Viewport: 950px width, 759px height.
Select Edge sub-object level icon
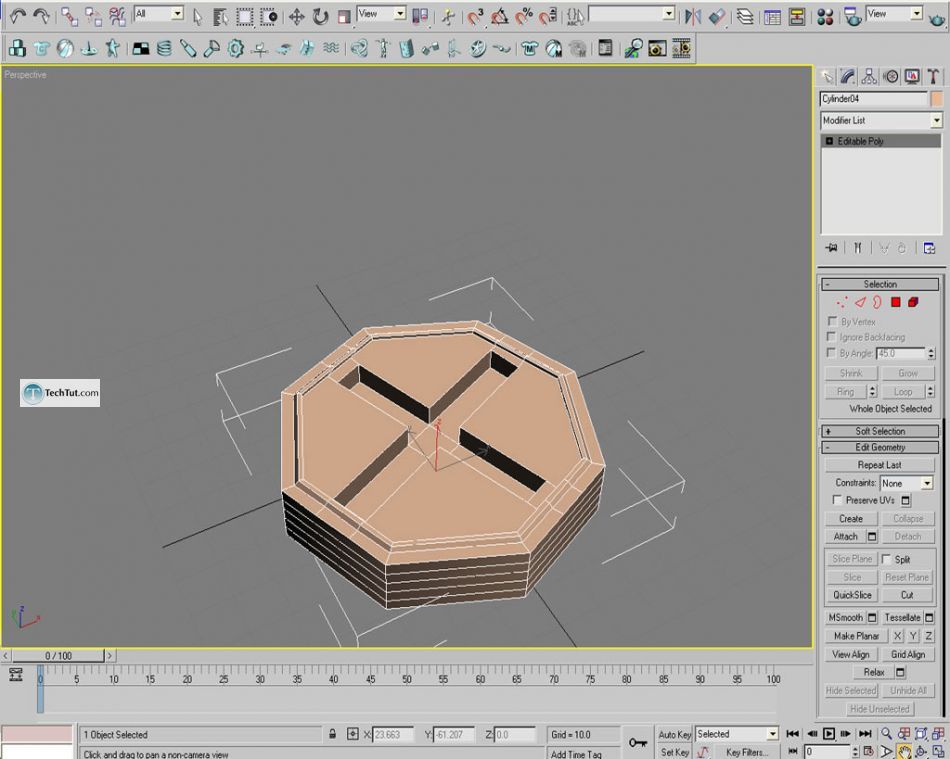[x=860, y=302]
